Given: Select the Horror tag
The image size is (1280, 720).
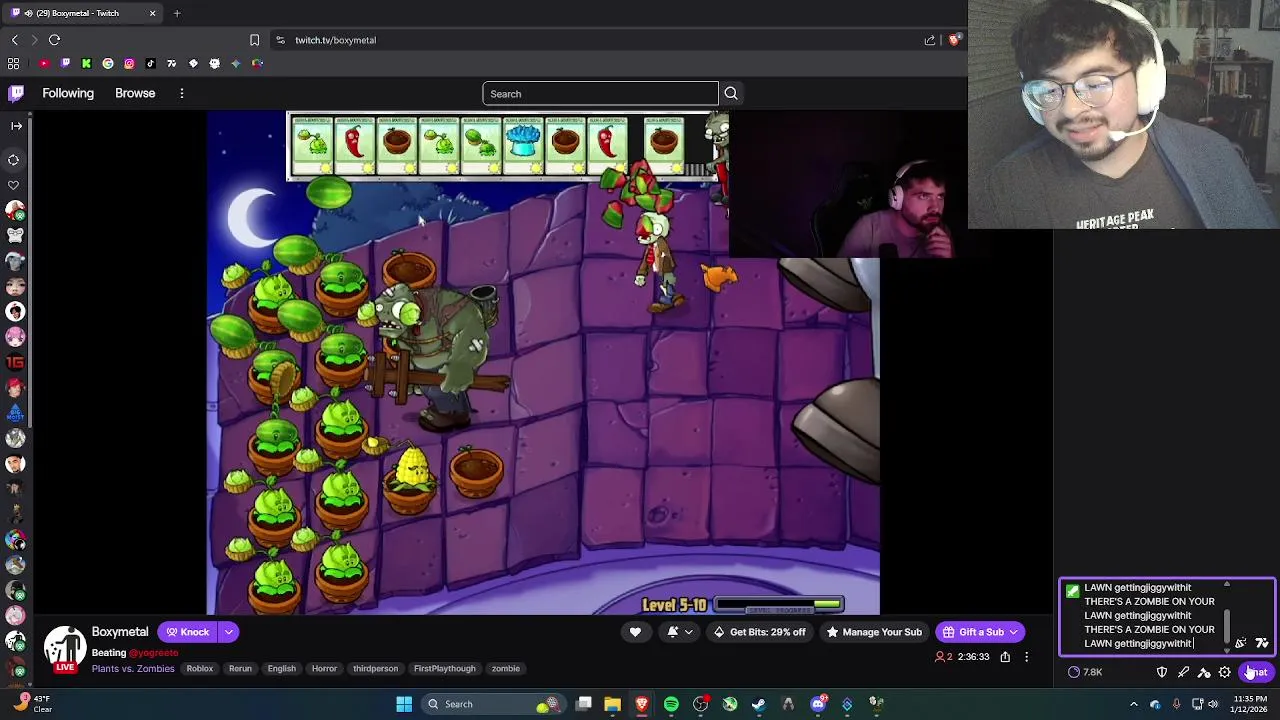Looking at the screenshot, I should [x=324, y=669].
